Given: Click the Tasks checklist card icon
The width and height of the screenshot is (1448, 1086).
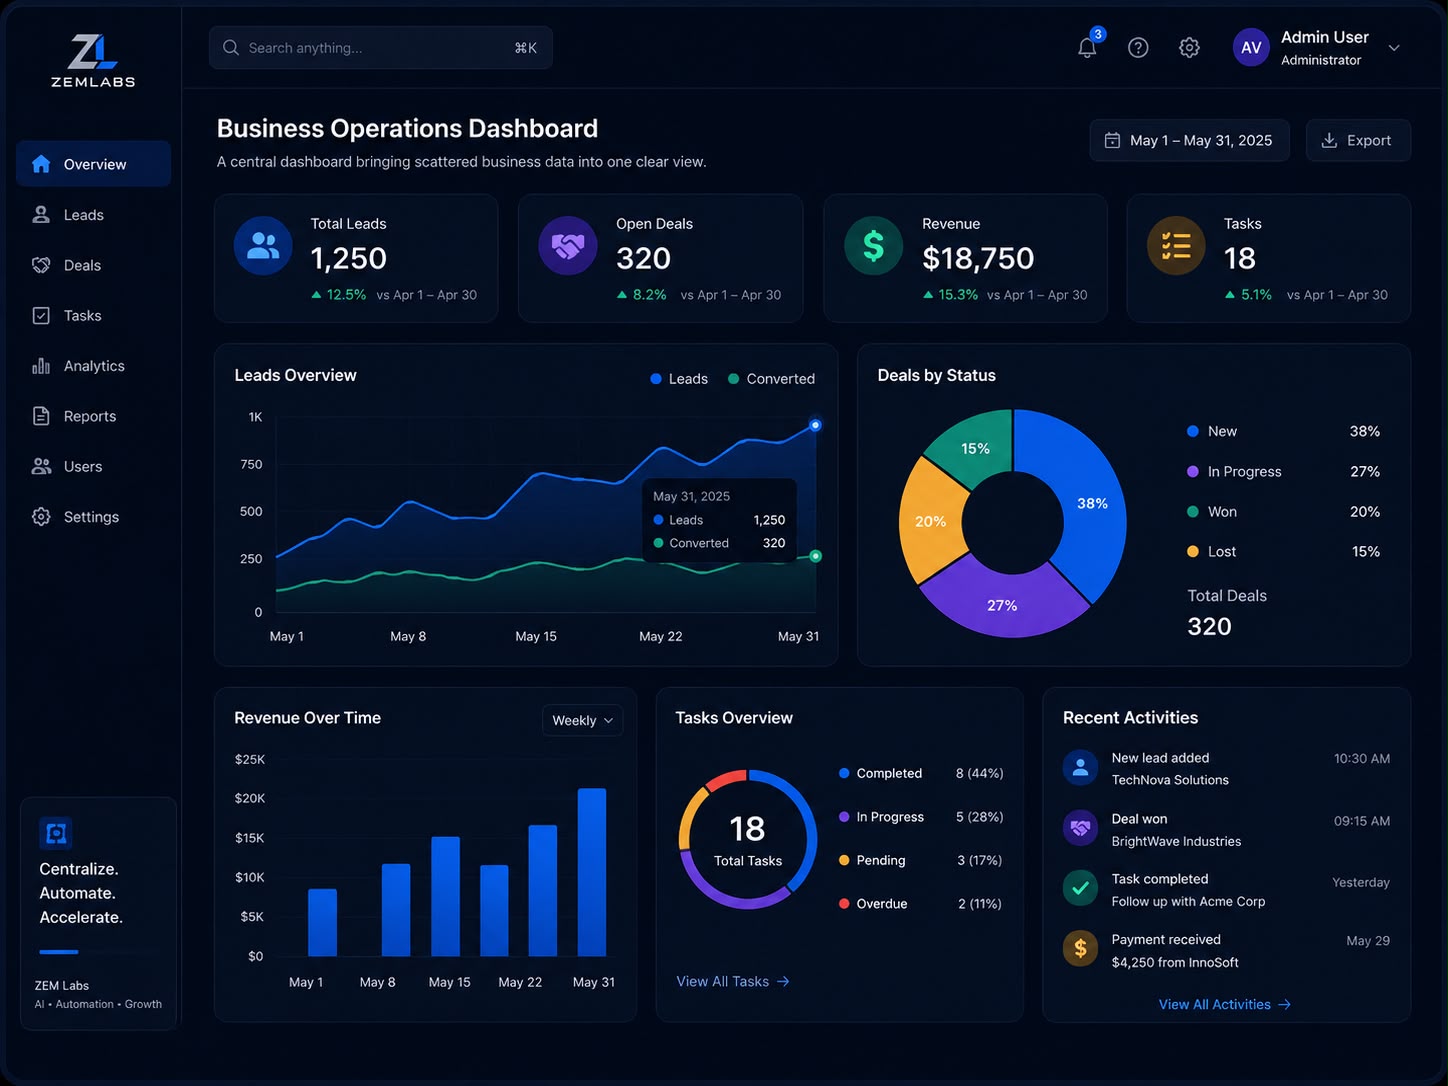Looking at the screenshot, I should pos(1176,245).
